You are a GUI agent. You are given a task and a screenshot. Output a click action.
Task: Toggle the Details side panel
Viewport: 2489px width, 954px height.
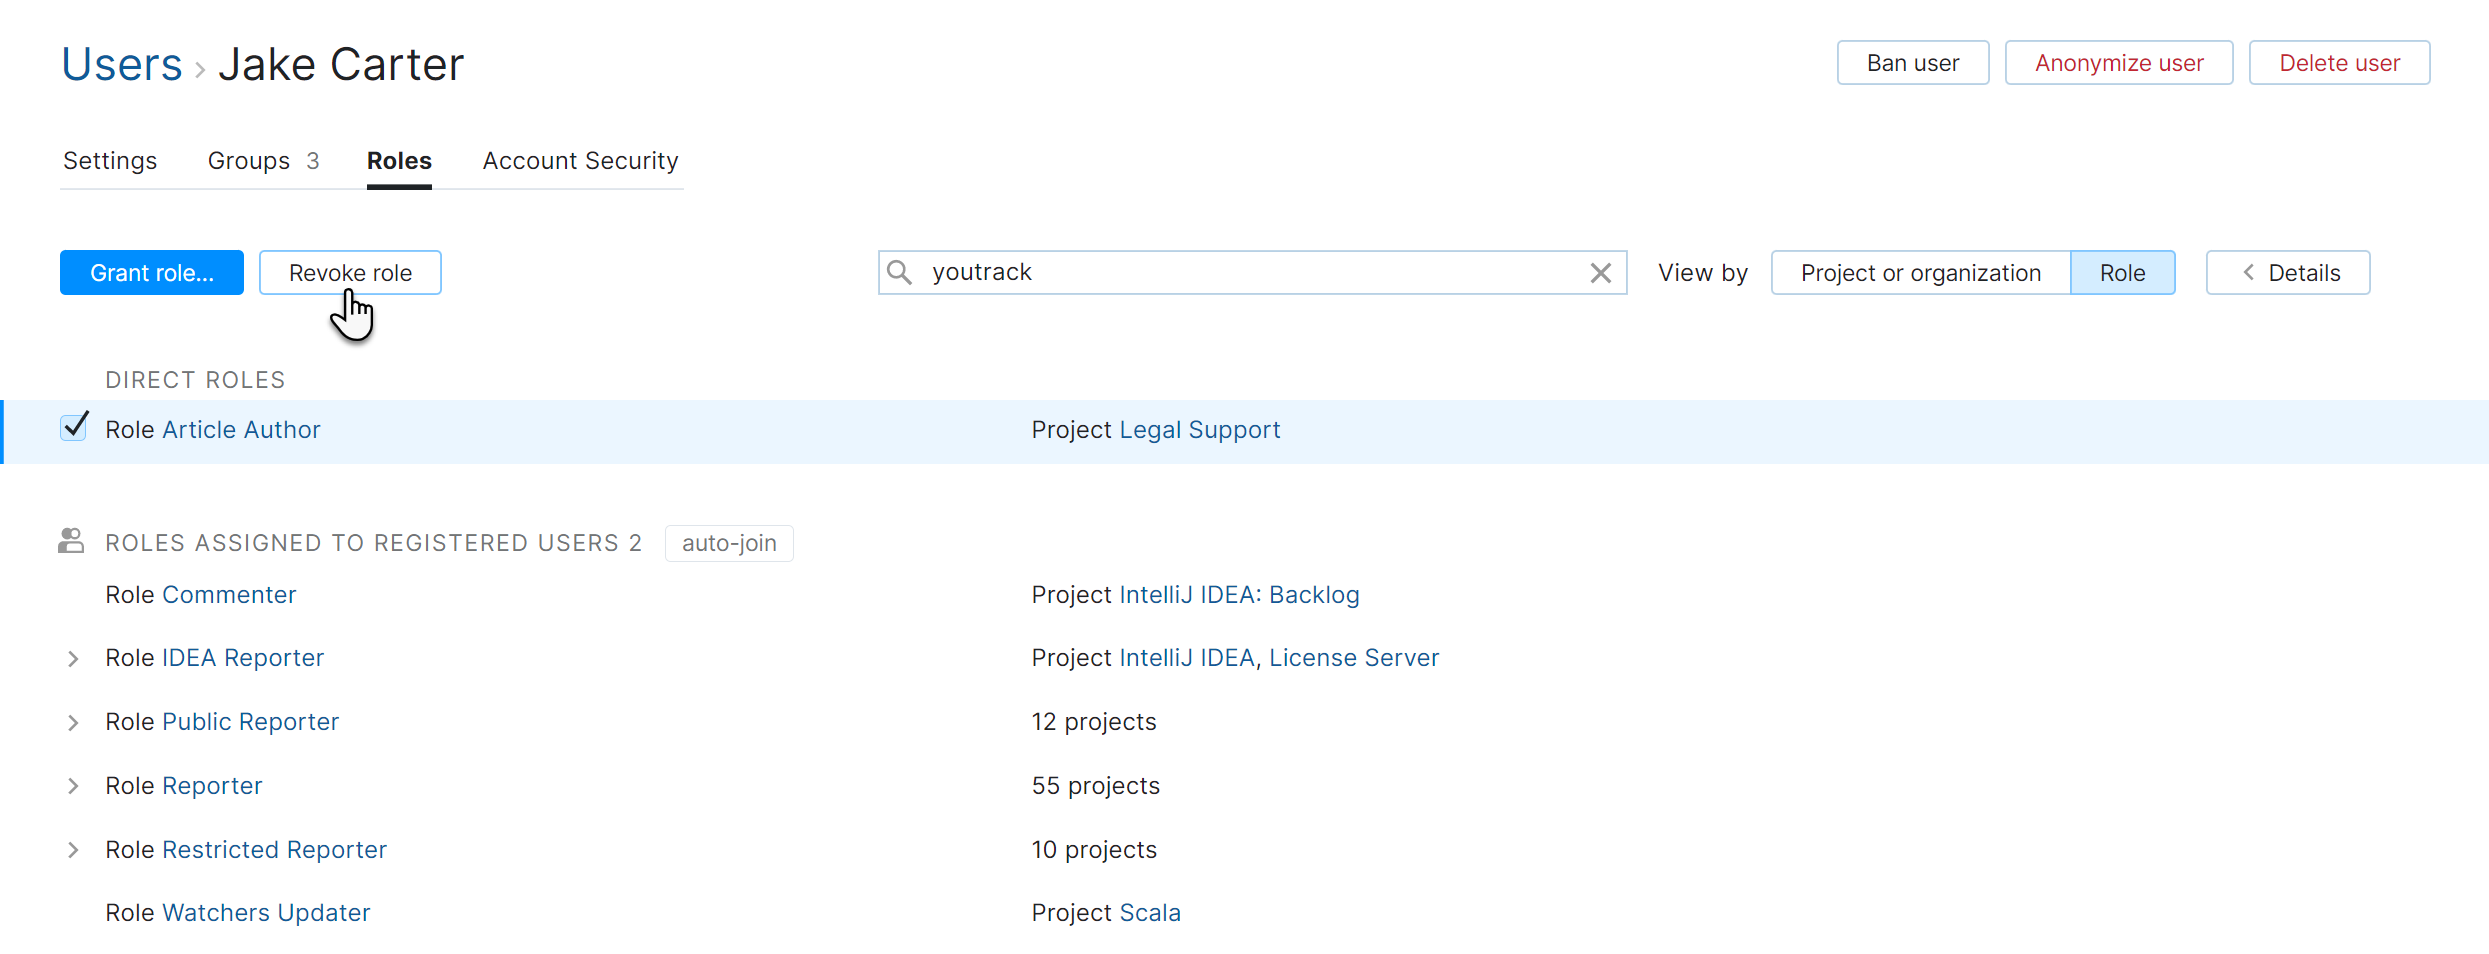click(2287, 273)
